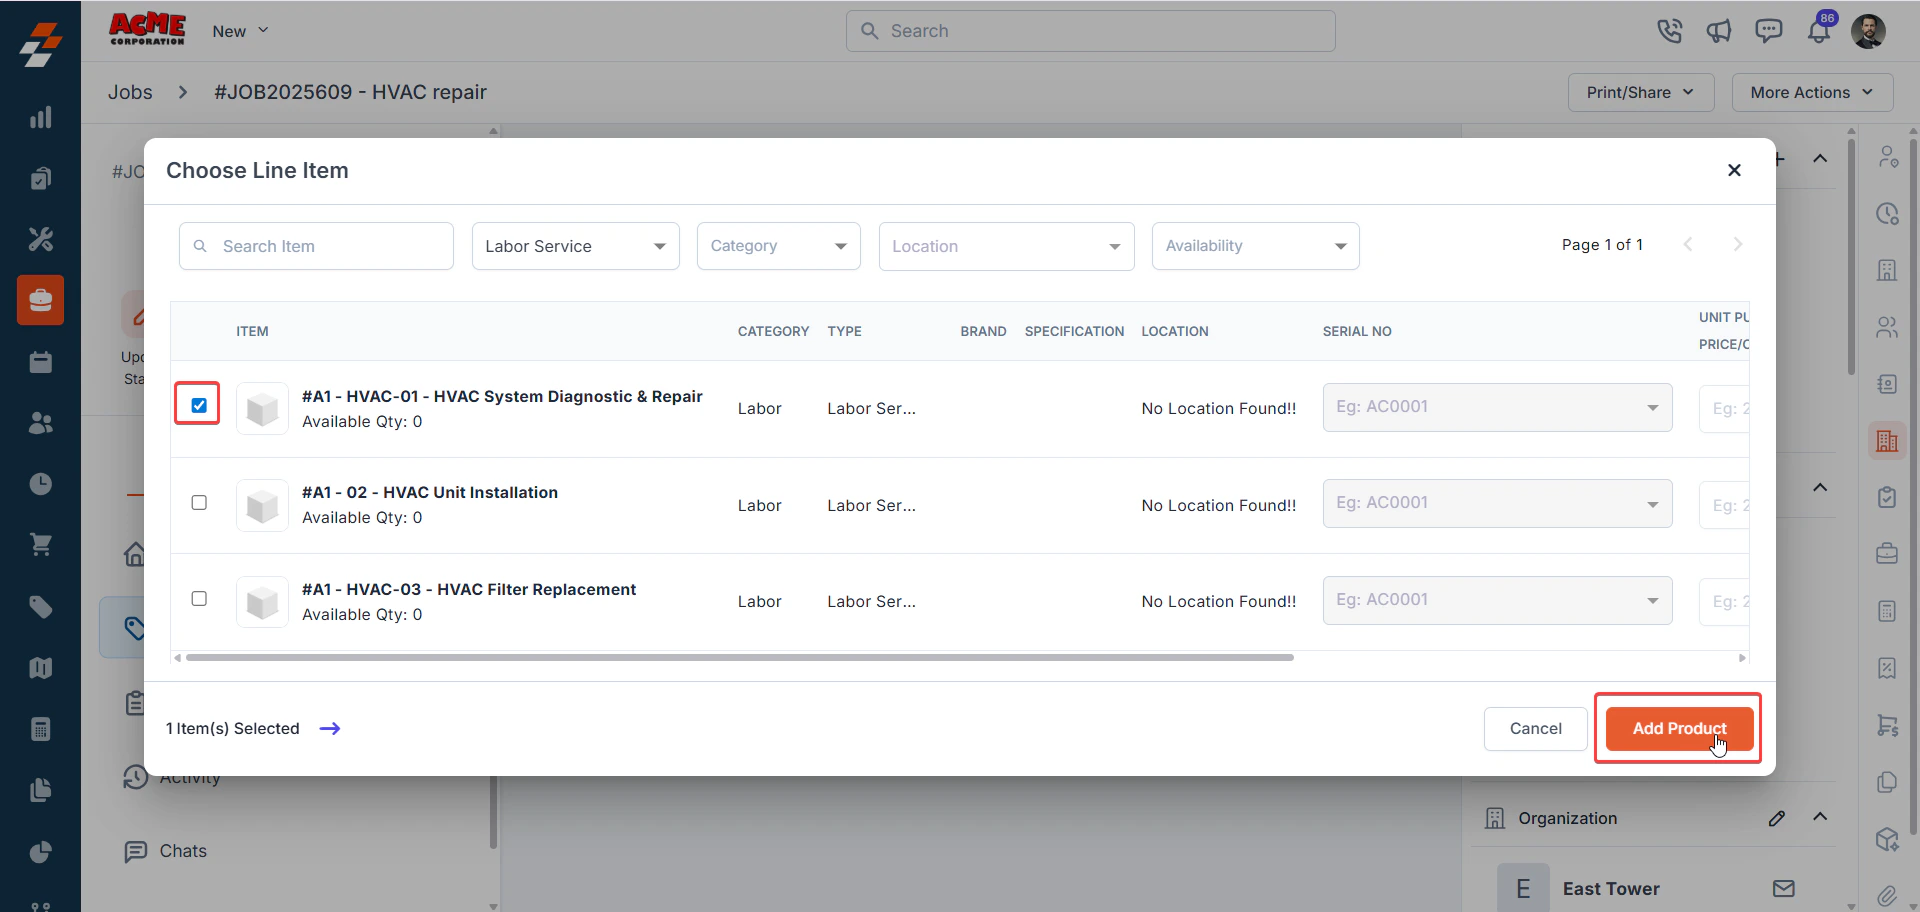Uncheck HVAC System Diagnostic & Repair item
This screenshot has width=1920, height=912.
199,405
